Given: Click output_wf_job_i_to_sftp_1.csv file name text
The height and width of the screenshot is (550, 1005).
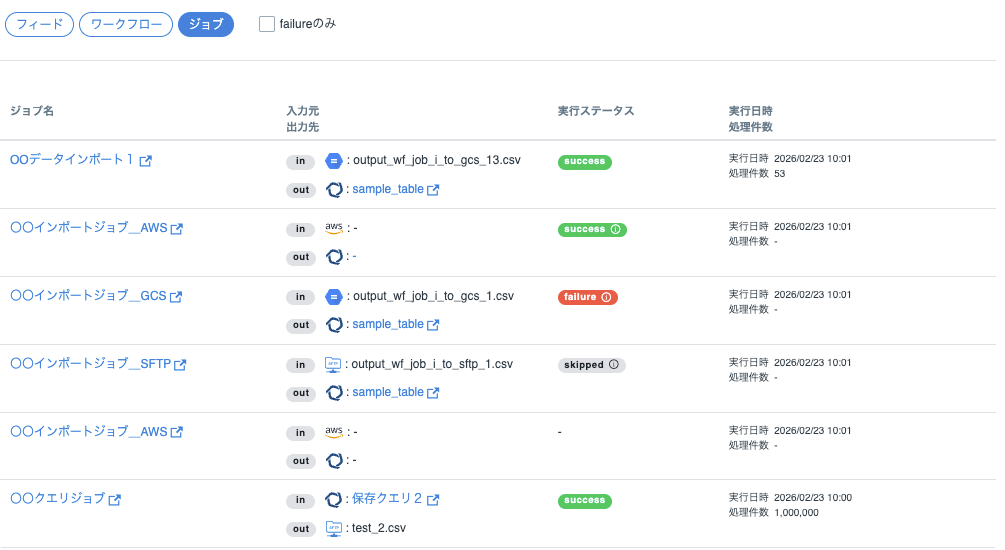Looking at the screenshot, I should [x=432, y=364].
